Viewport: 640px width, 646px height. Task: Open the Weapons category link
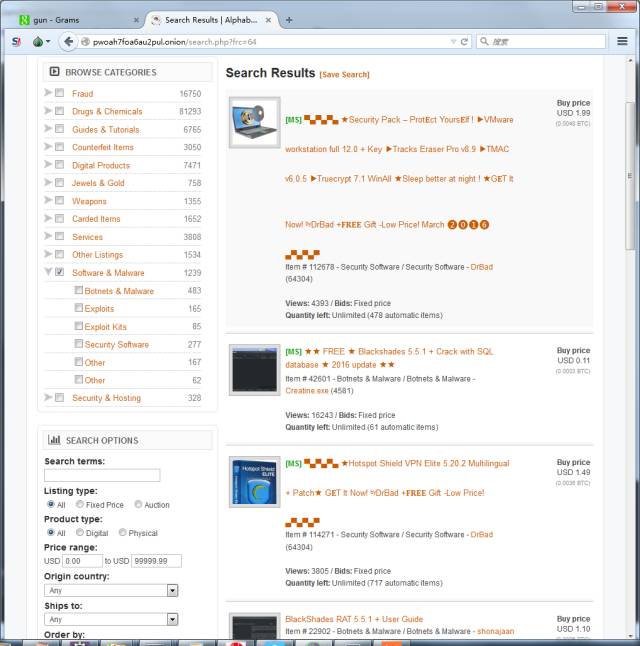[x=89, y=201]
